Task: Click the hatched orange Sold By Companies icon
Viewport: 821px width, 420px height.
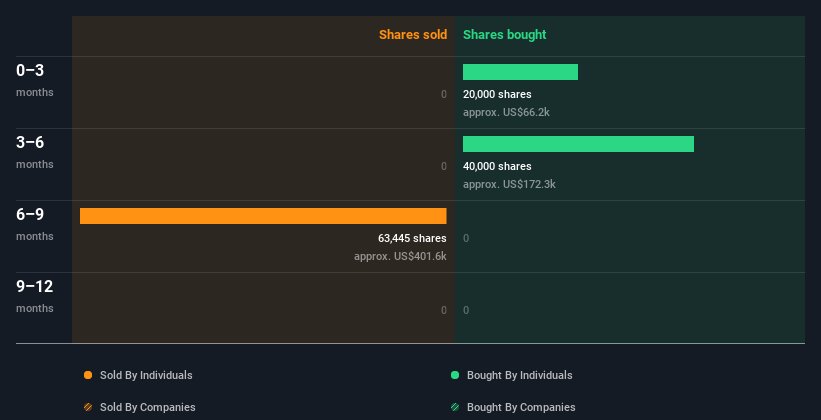Action: point(88,407)
